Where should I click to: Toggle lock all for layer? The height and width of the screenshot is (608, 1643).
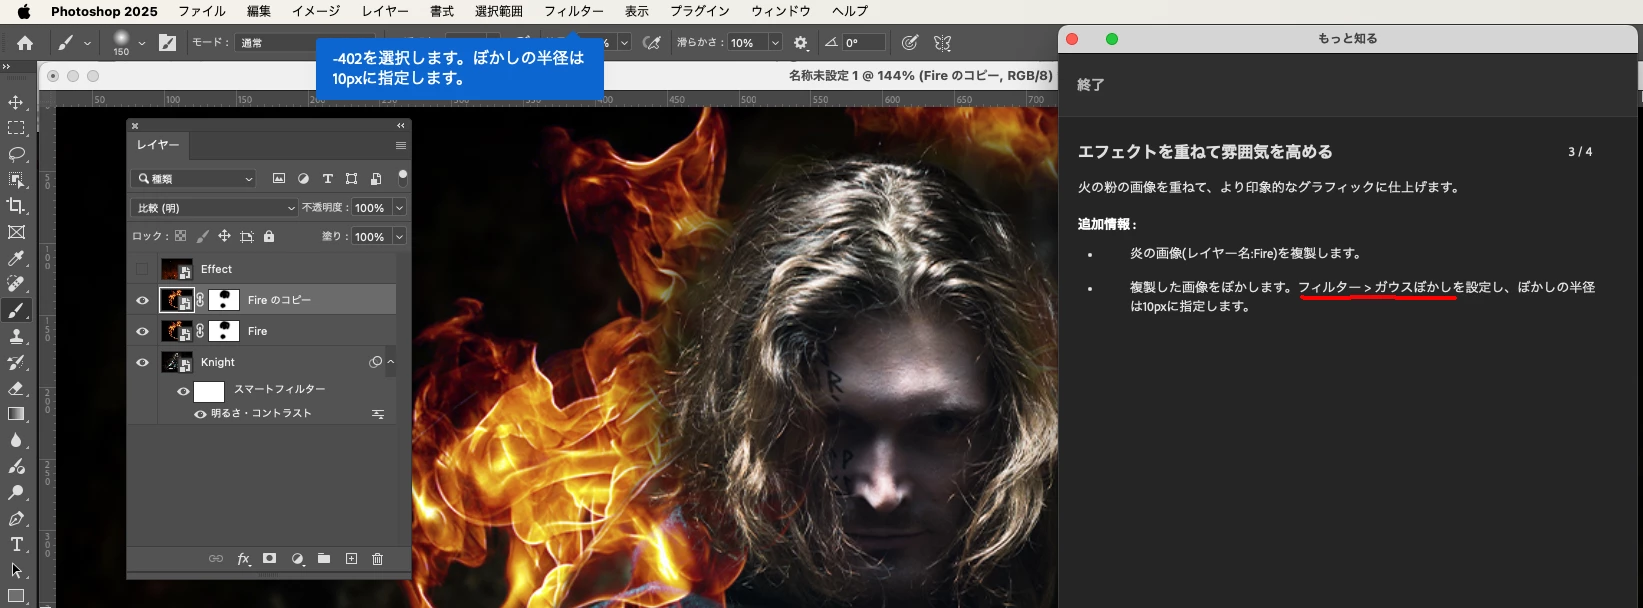coord(269,237)
